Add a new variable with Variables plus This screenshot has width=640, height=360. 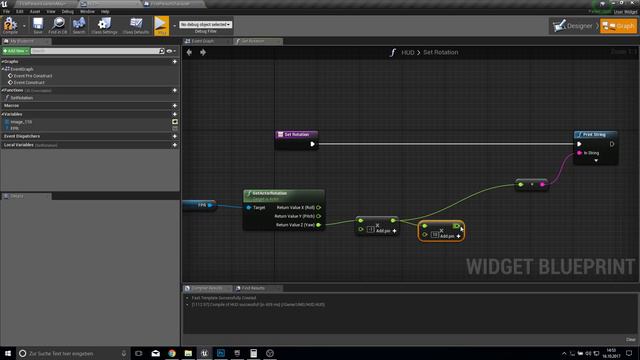click(175, 114)
